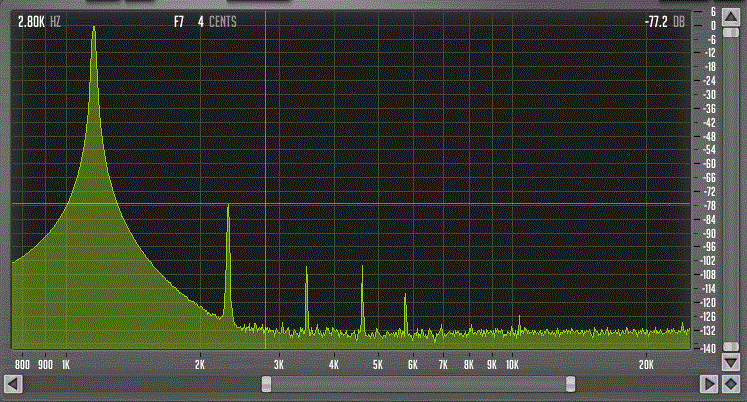747x402 pixels.
Task: Click the second harmonic peak near -78 dB
Action: coord(228,206)
